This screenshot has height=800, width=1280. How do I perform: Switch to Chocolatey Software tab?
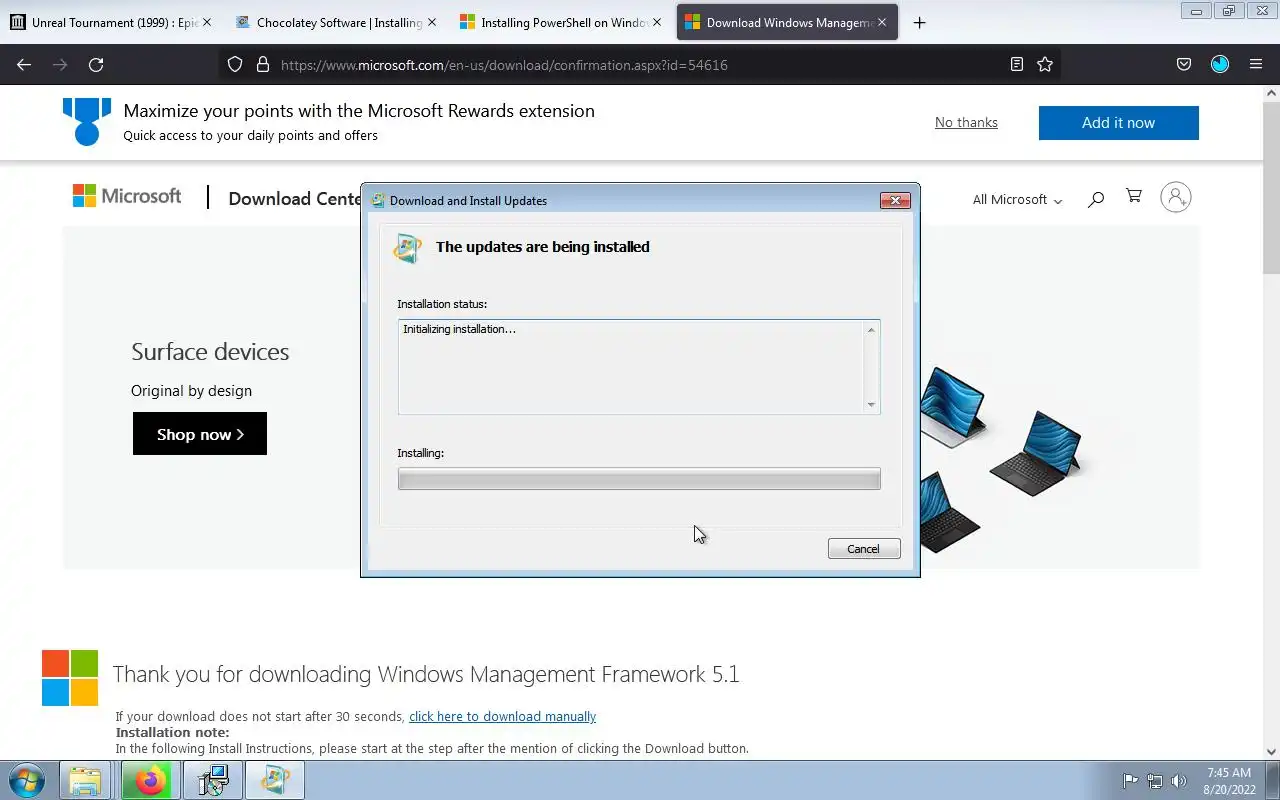pyautogui.click(x=336, y=22)
